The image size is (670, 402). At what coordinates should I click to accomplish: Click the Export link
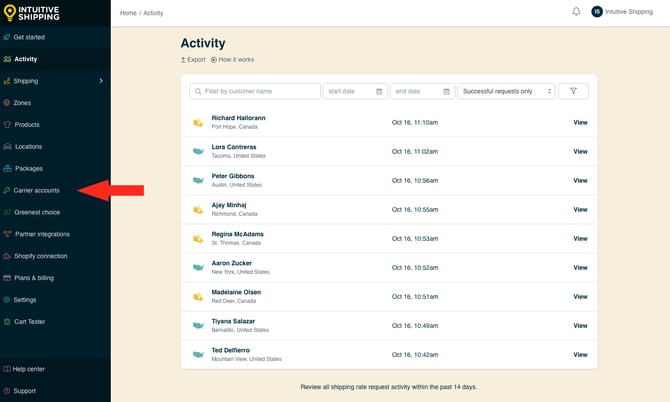pyautogui.click(x=193, y=59)
